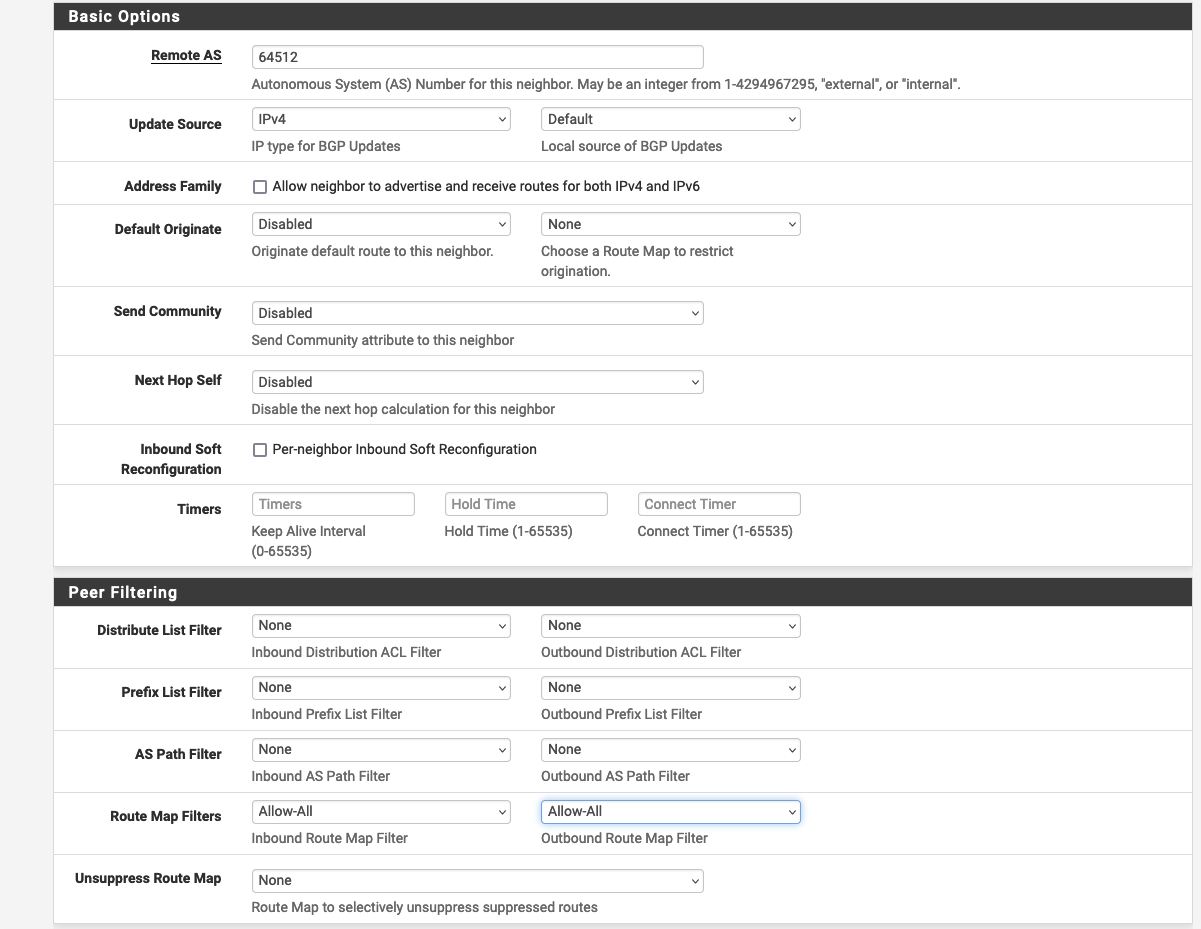Open the Update Source IP type dropdown
1201x929 pixels.
380,118
